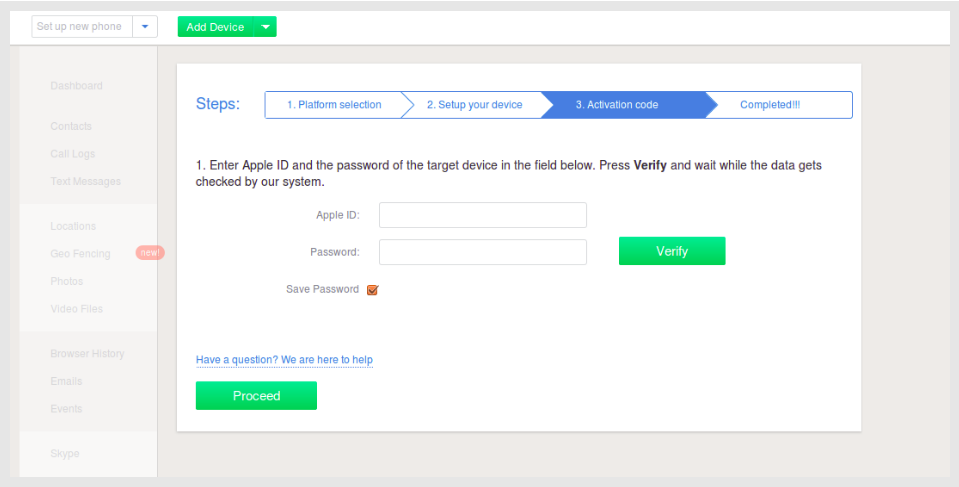The image size is (959, 487).
Task: Open Skype in the sidebar
Action: click(x=65, y=454)
